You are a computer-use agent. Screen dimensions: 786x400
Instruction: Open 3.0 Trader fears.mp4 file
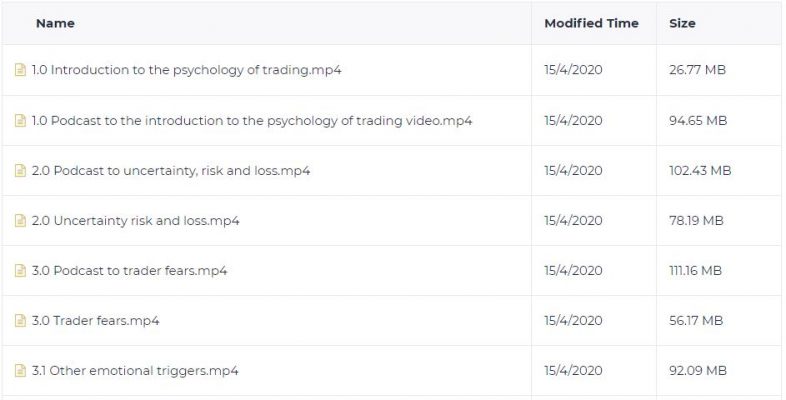[95, 320]
